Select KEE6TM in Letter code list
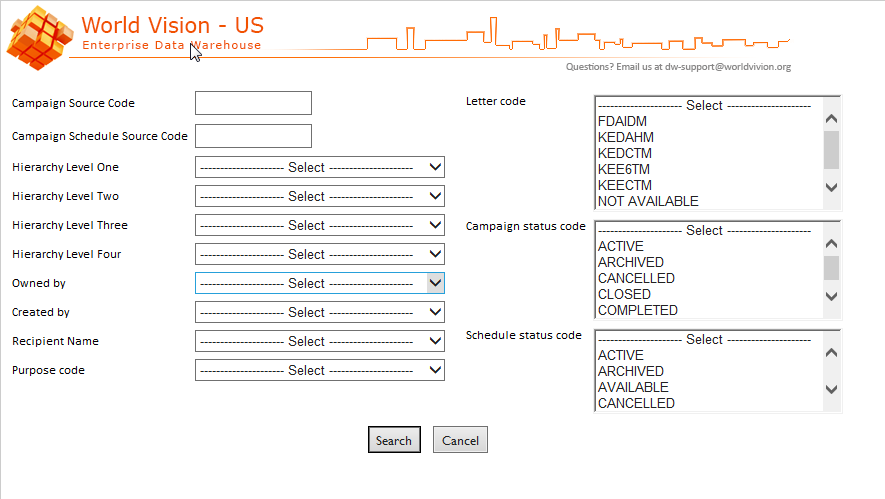The image size is (885, 499). click(x=709, y=169)
